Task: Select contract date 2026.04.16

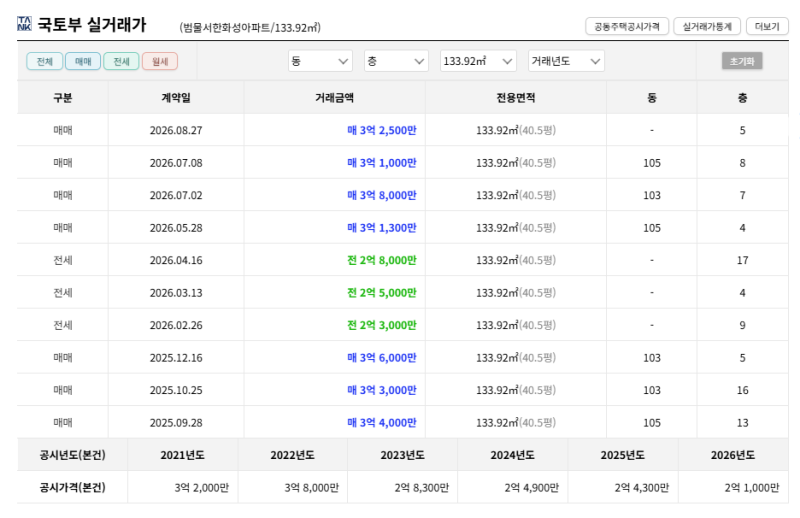Action: 176,260
